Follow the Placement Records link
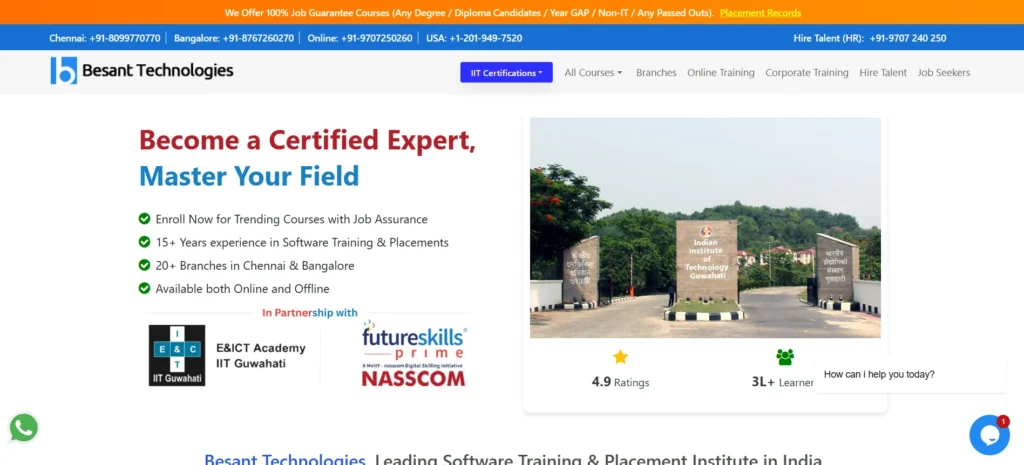The width and height of the screenshot is (1024, 465). 760,12
